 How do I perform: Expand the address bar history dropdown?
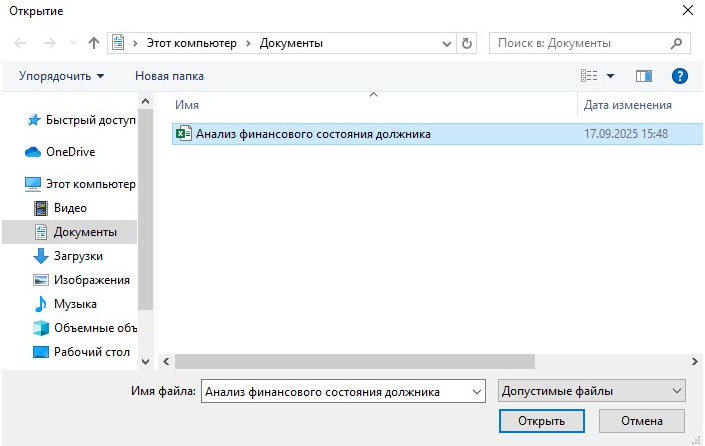[447, 44]
